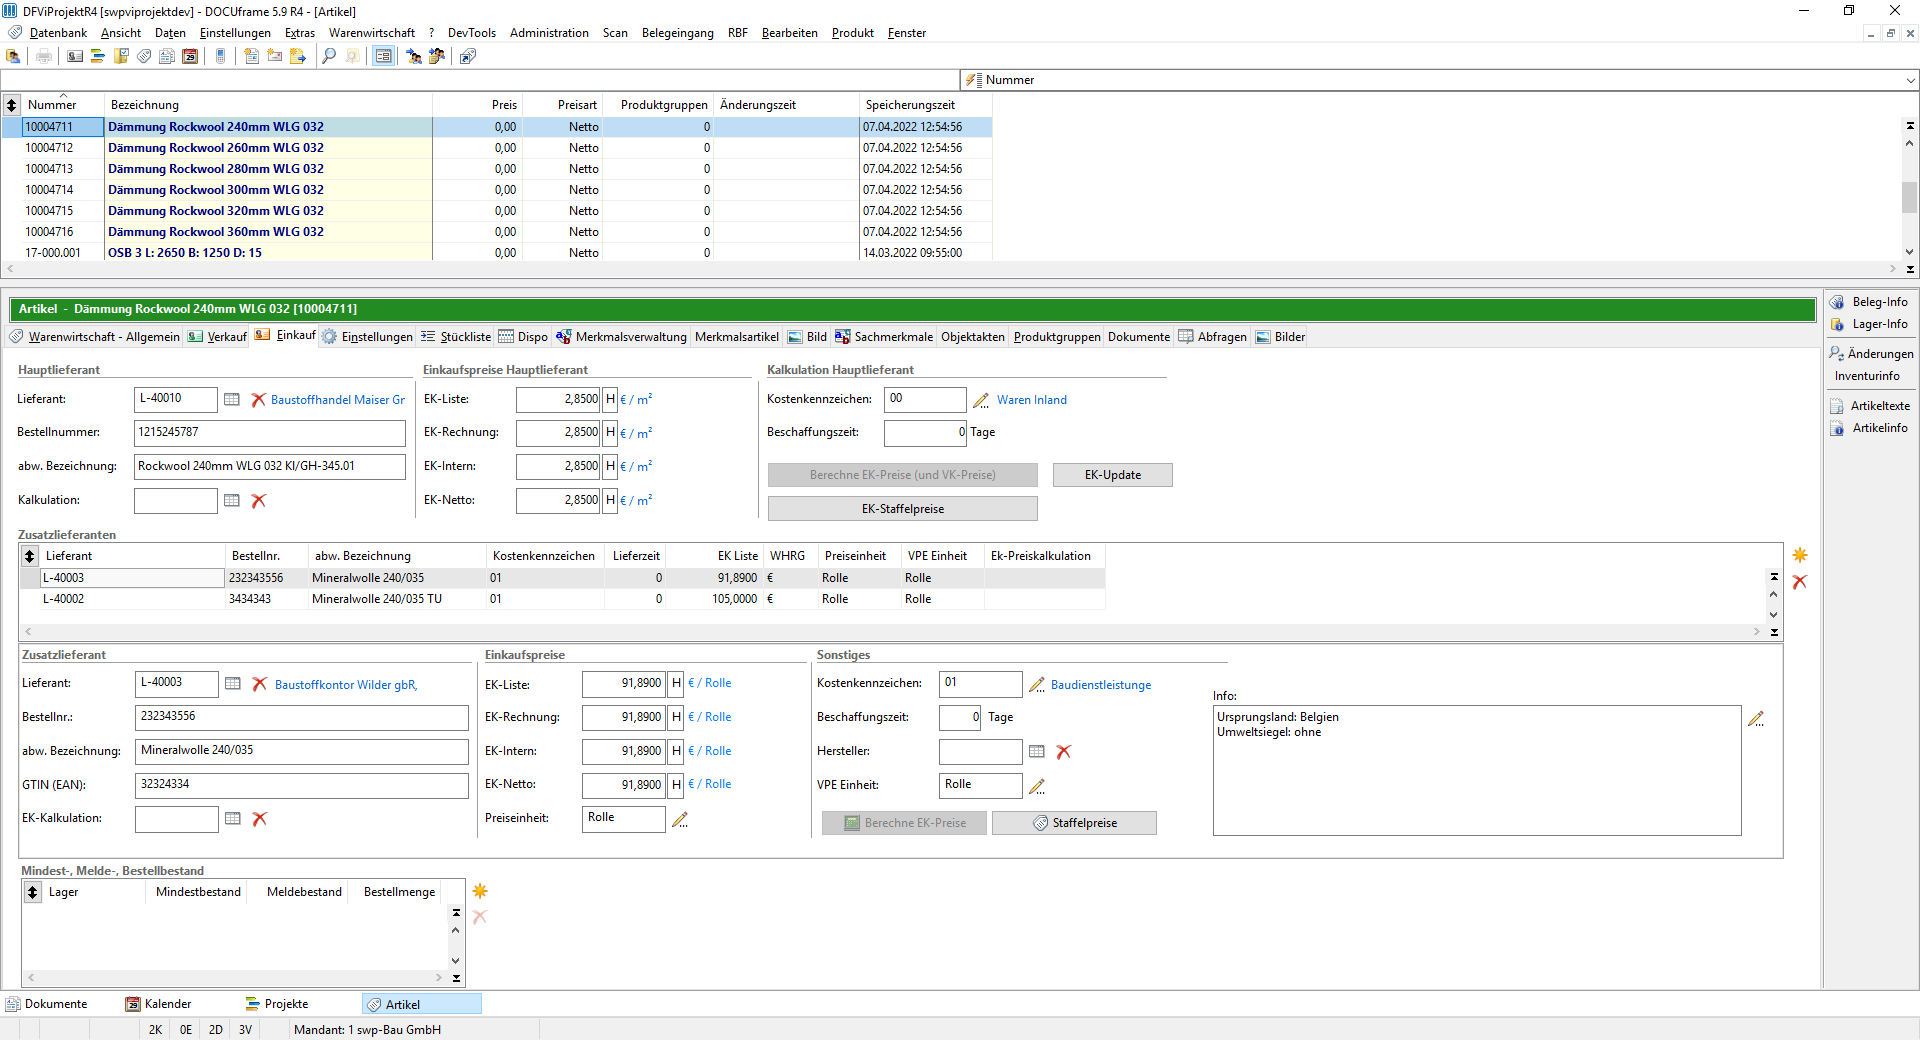
Task: Click left arrow of article list horizontal scrollbar
Action: pyautogui.click(x=11, y=268)
